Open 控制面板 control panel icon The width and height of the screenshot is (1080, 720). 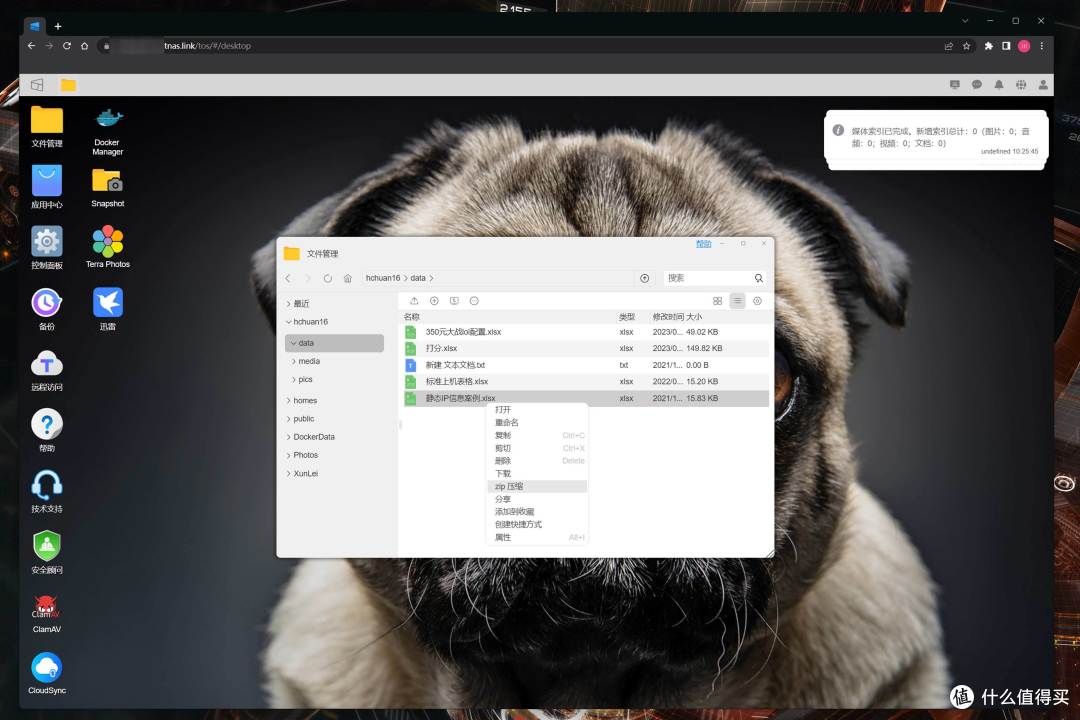[47, 248]
